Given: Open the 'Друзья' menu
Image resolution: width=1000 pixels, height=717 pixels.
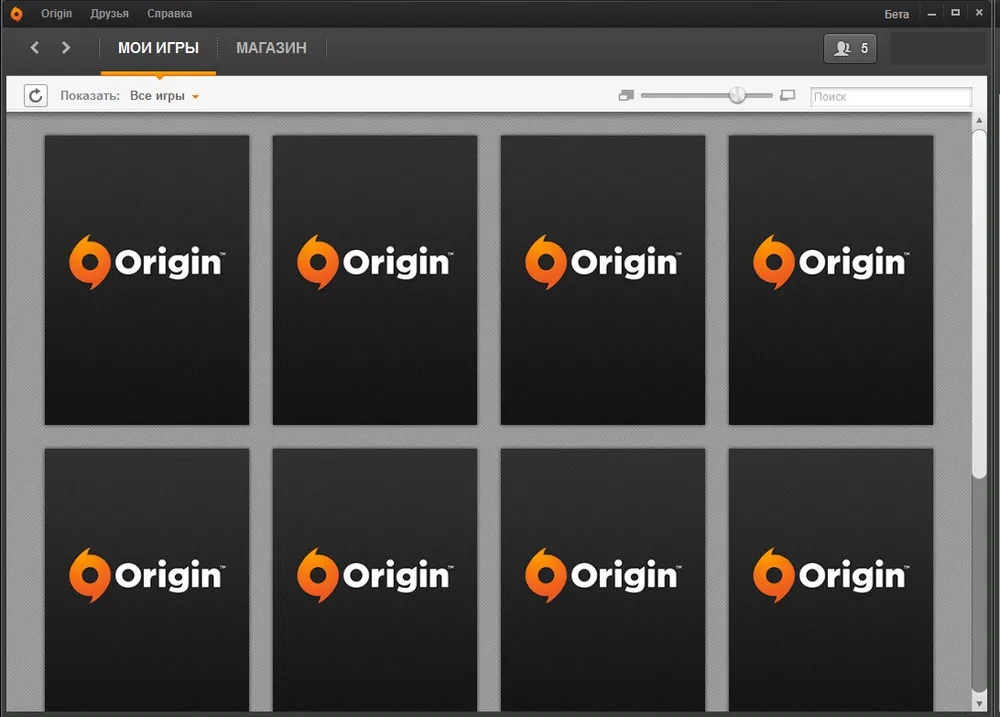Looking at the screenshot, I should [x=109, y=14].
